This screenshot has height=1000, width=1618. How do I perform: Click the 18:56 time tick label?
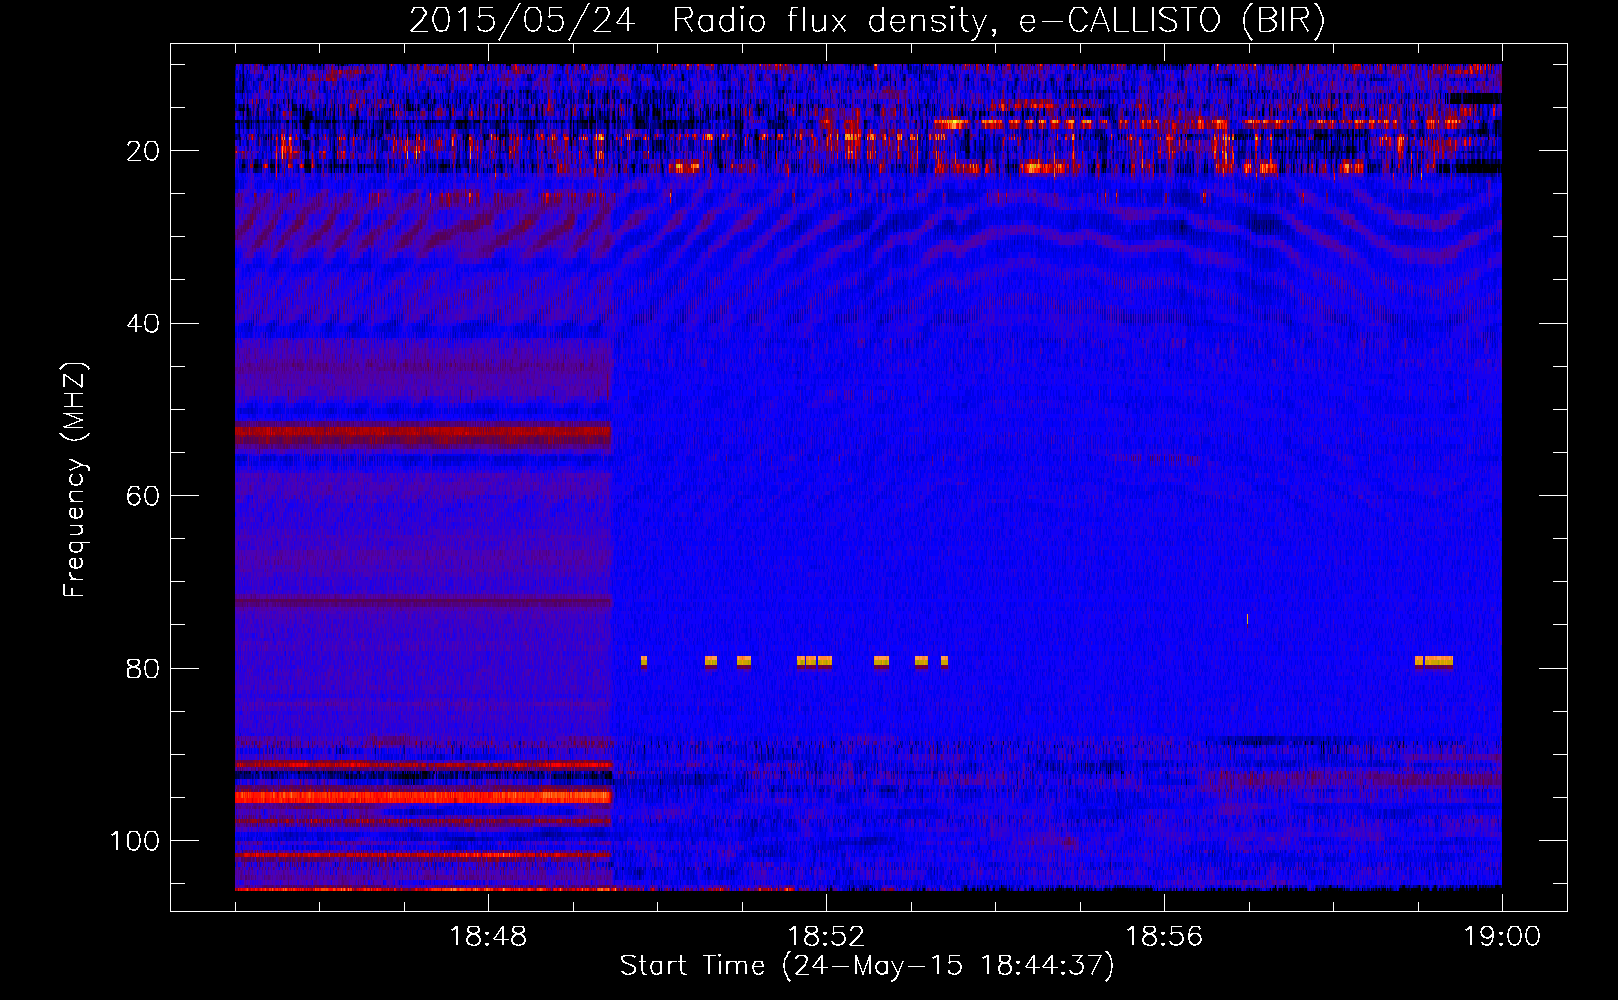click(x=1164, y=937)
